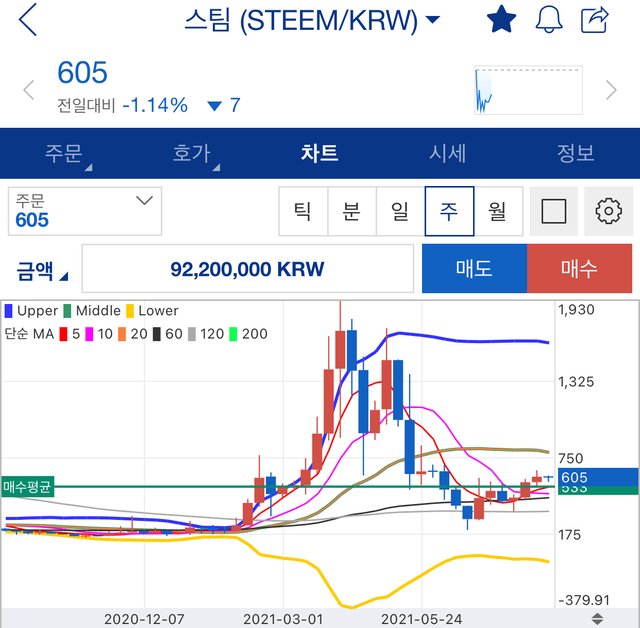The image size is (640, 628).
Task: Go to previous coin arrow
Action: 29,90
